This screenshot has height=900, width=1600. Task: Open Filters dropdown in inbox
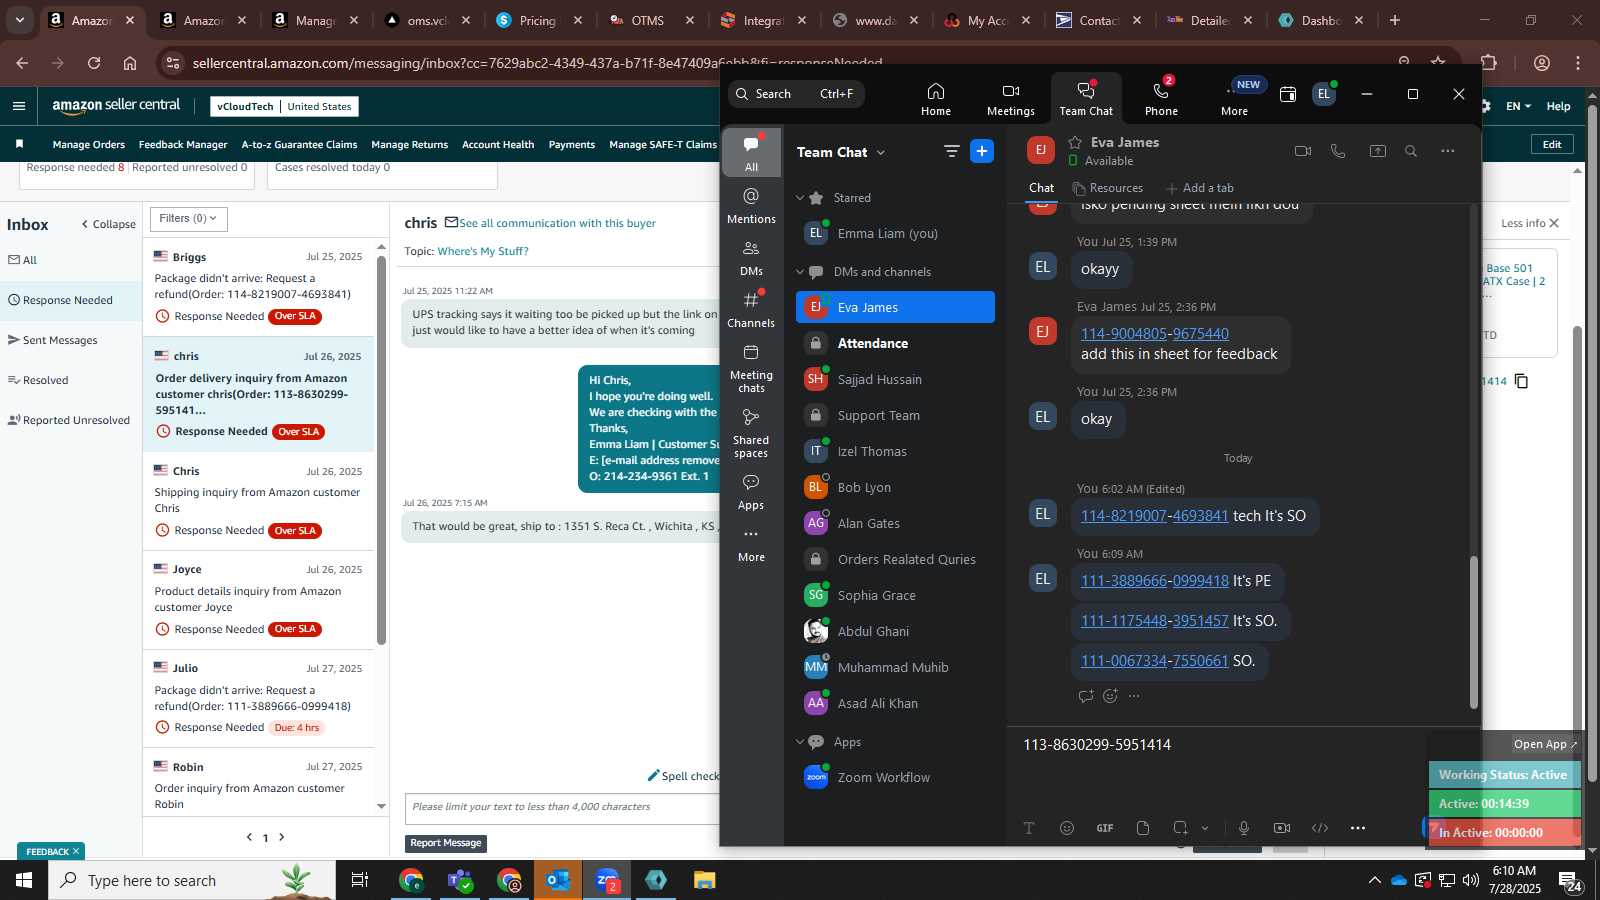189,218
